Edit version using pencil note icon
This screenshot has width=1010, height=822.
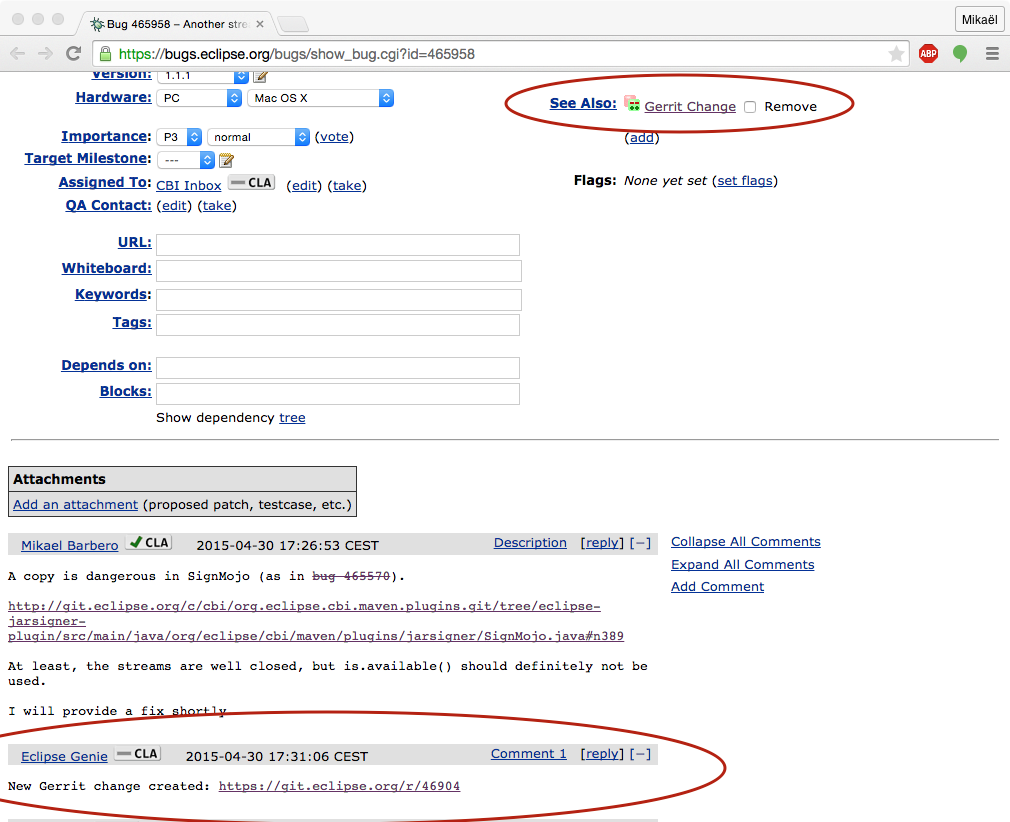point(260,76)
